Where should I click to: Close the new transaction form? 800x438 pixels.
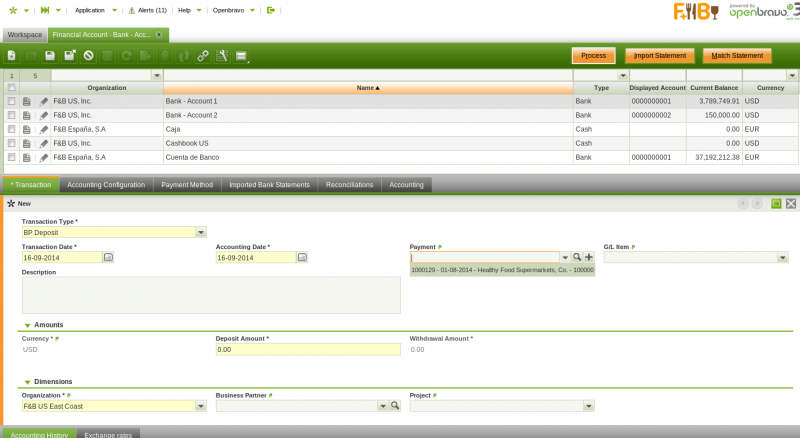pyautogui.click(x=791, y=204)
